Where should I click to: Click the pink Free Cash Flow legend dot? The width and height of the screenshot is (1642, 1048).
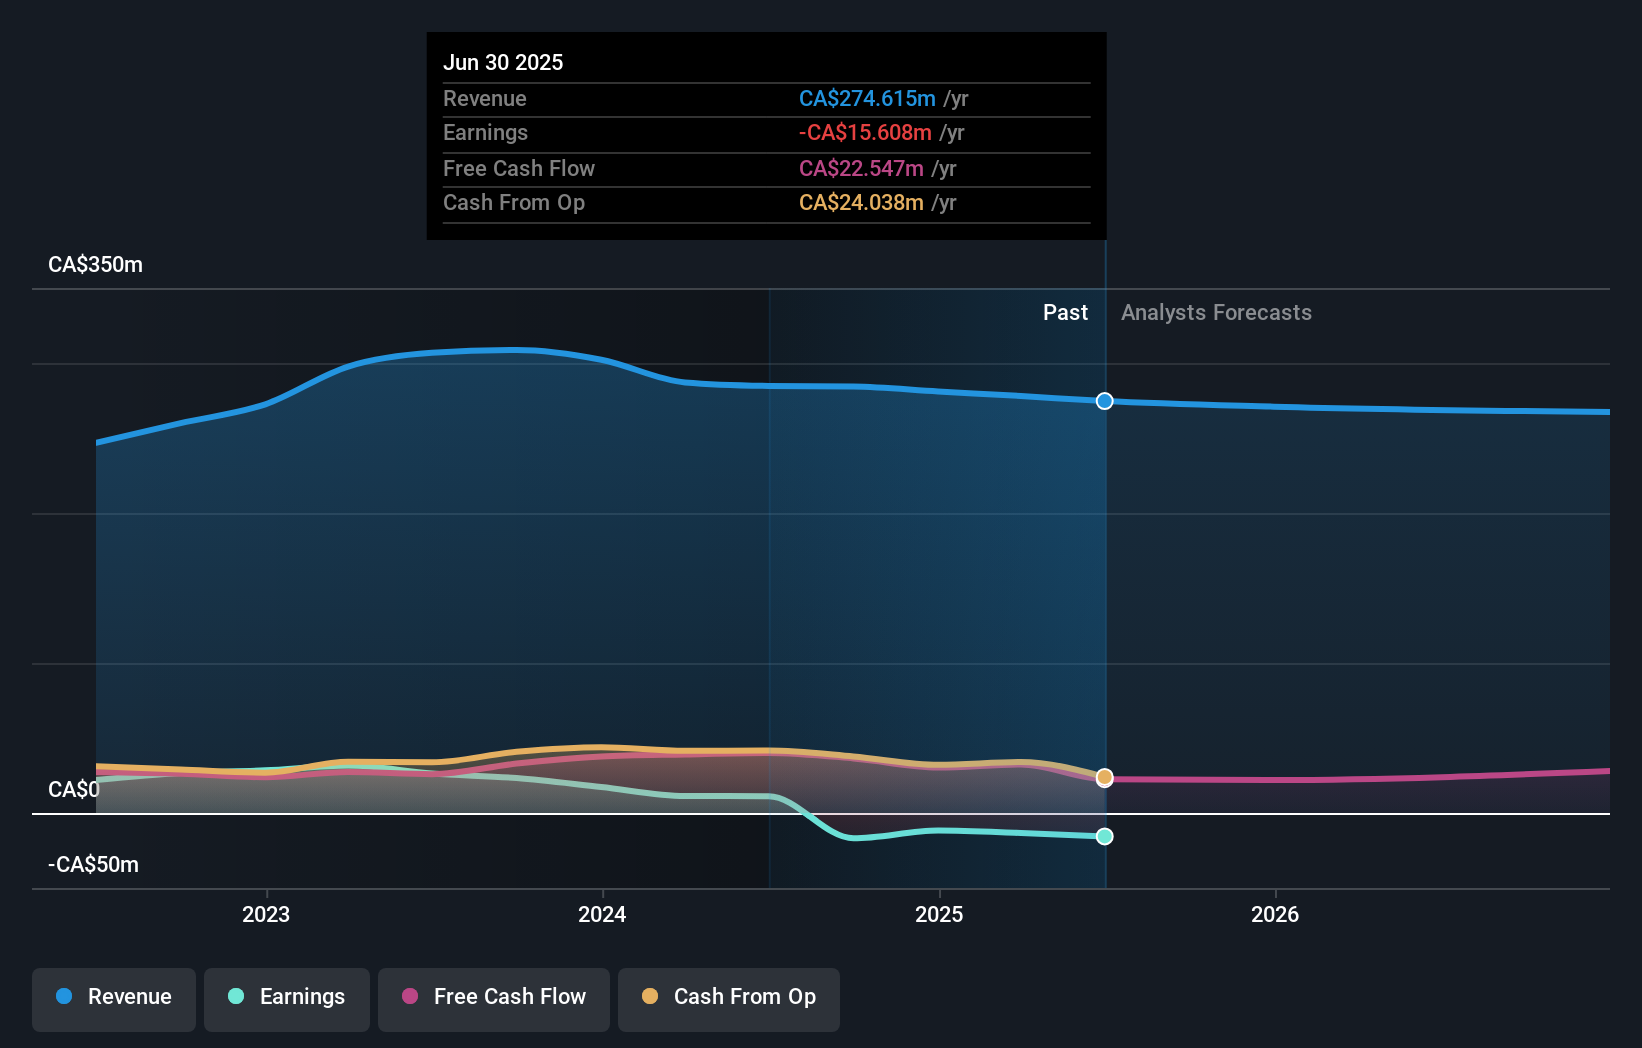pos(411,996)
